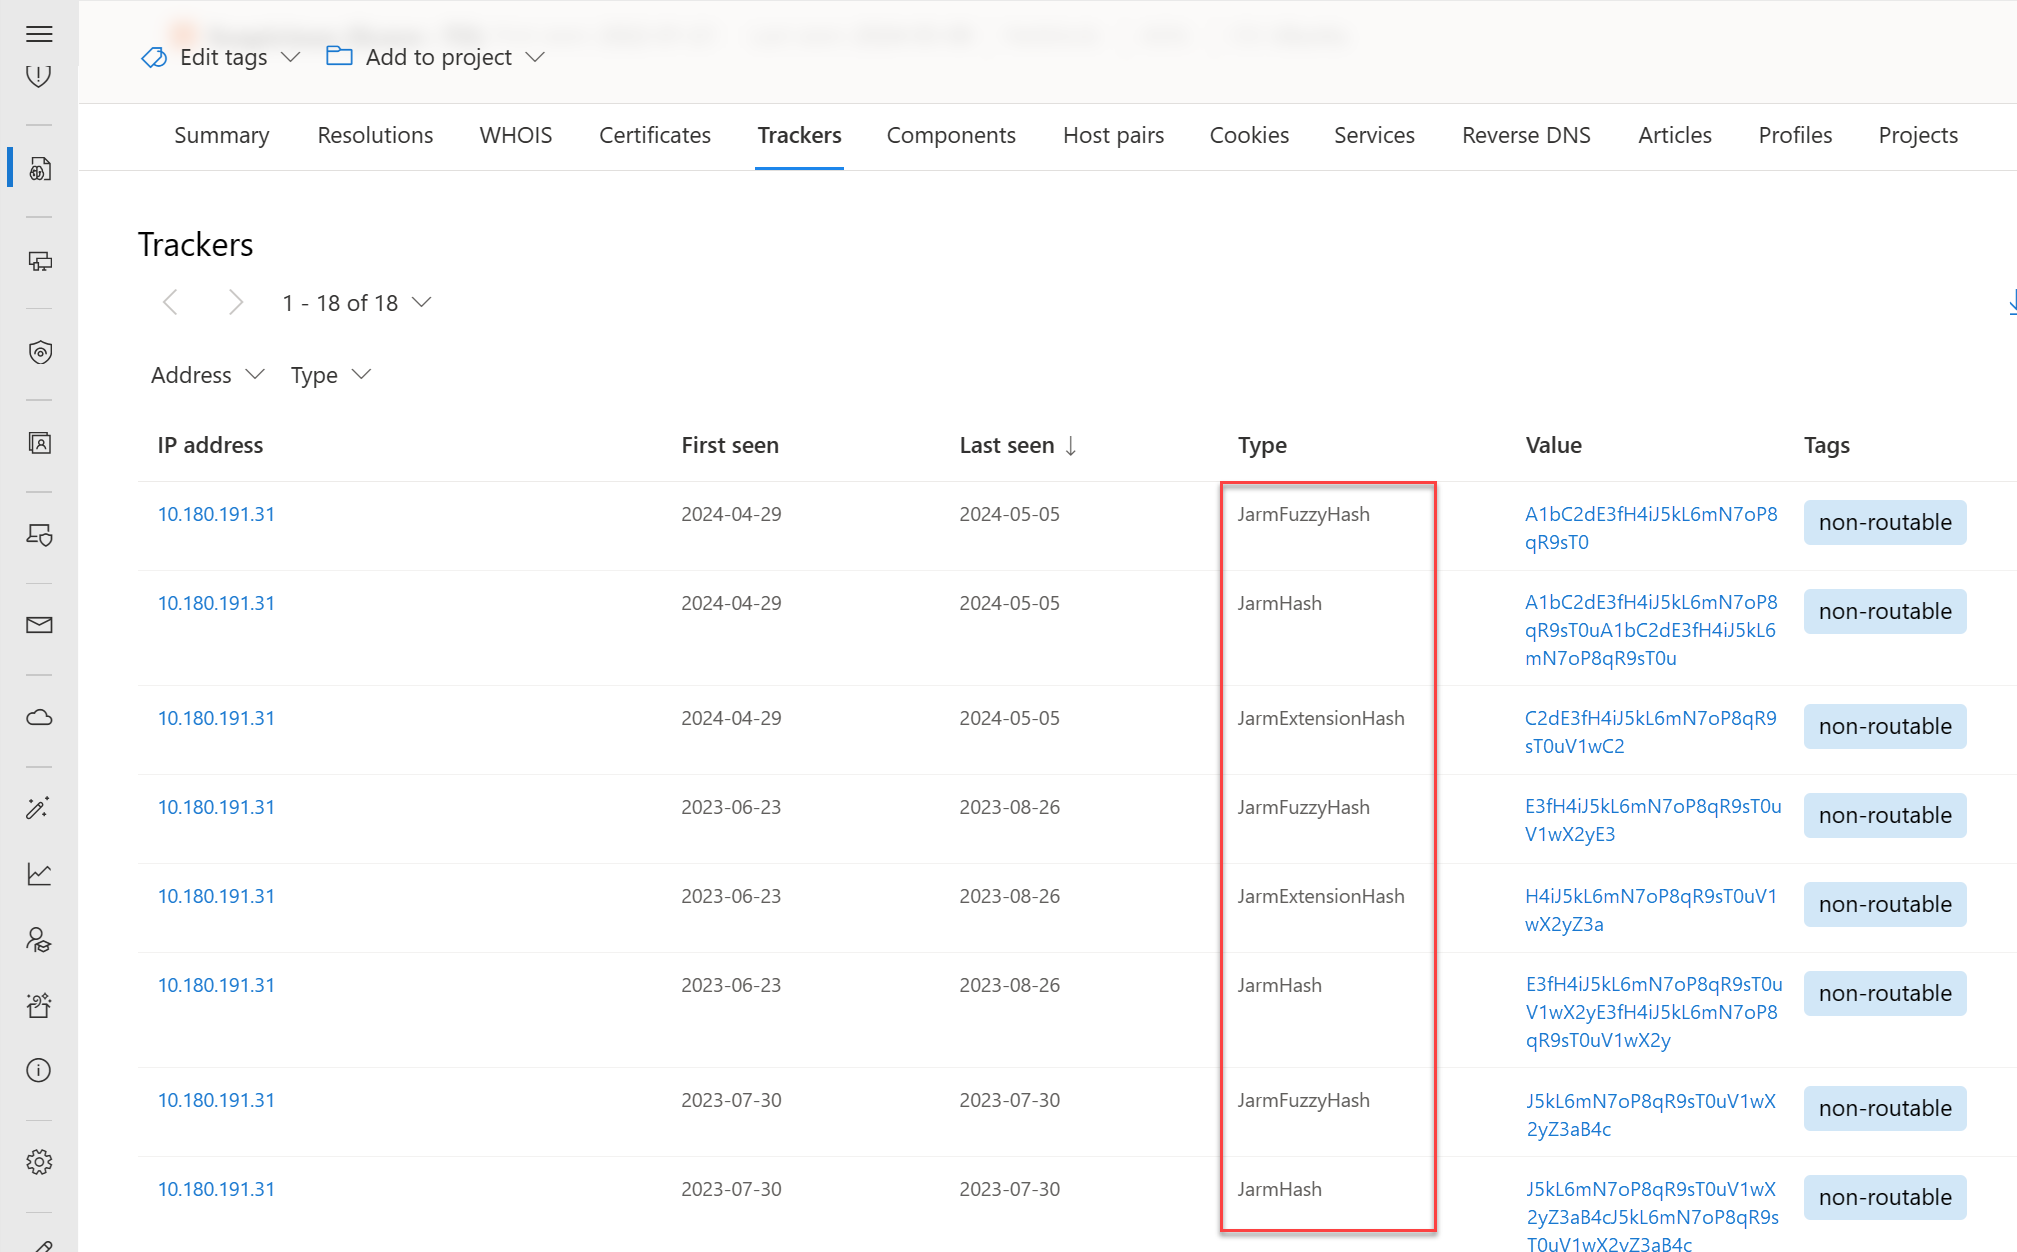Image resolution: width=2017 pixels, height=1252 pixels.
Task: Open the Address filter dropdown
Action: [207, 375]
